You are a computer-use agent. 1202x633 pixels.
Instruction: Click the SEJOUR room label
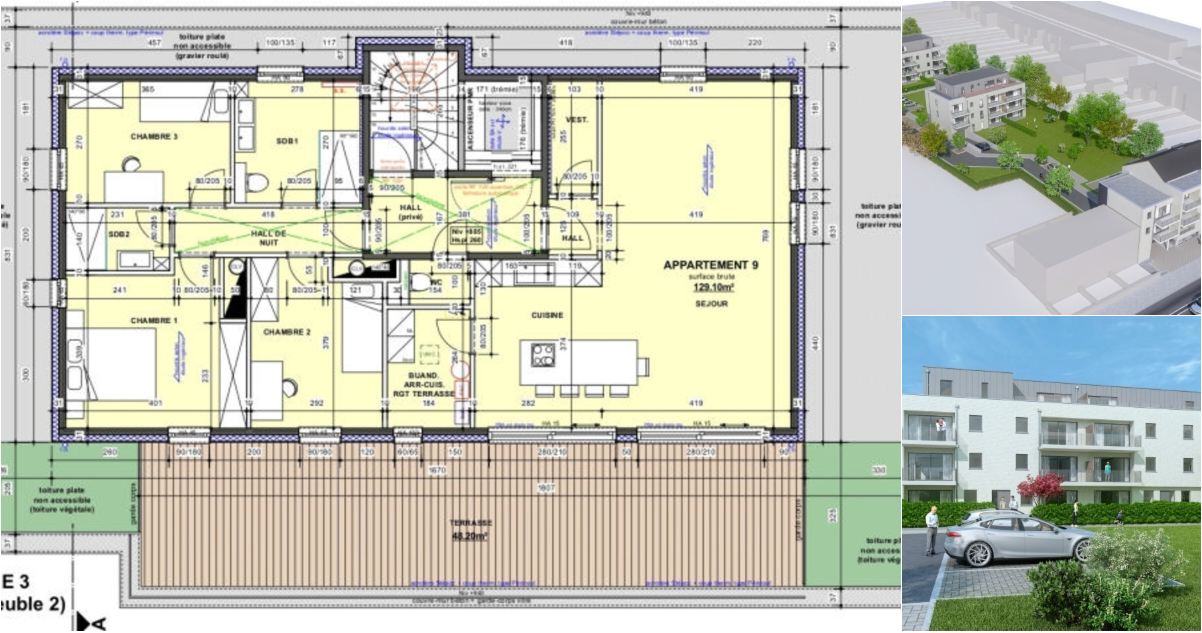click(710, 303)
